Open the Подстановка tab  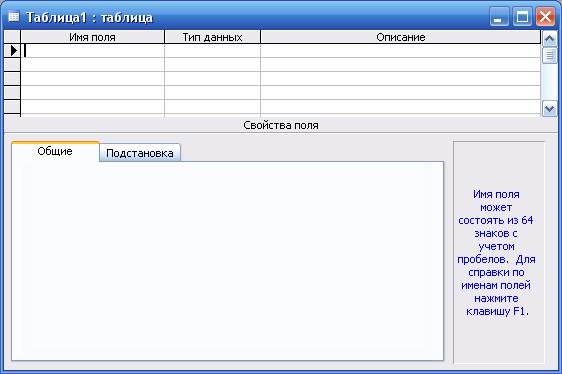(140, 153)
